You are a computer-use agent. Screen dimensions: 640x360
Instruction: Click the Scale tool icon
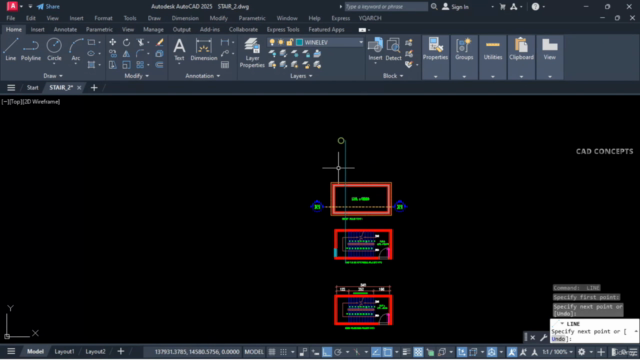[x=127, y=64]
